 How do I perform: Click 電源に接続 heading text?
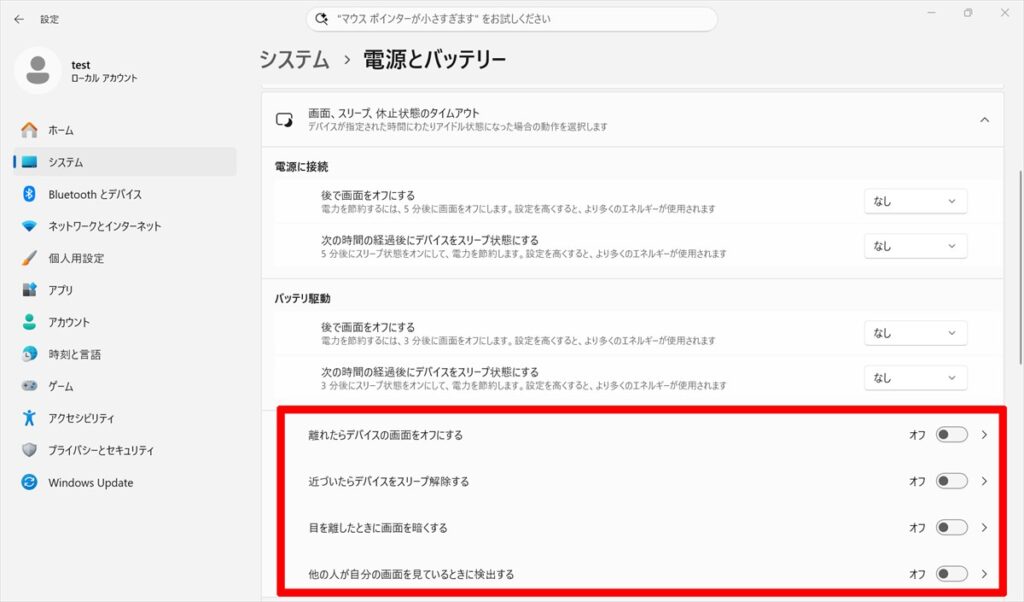(x=301, y=166)
